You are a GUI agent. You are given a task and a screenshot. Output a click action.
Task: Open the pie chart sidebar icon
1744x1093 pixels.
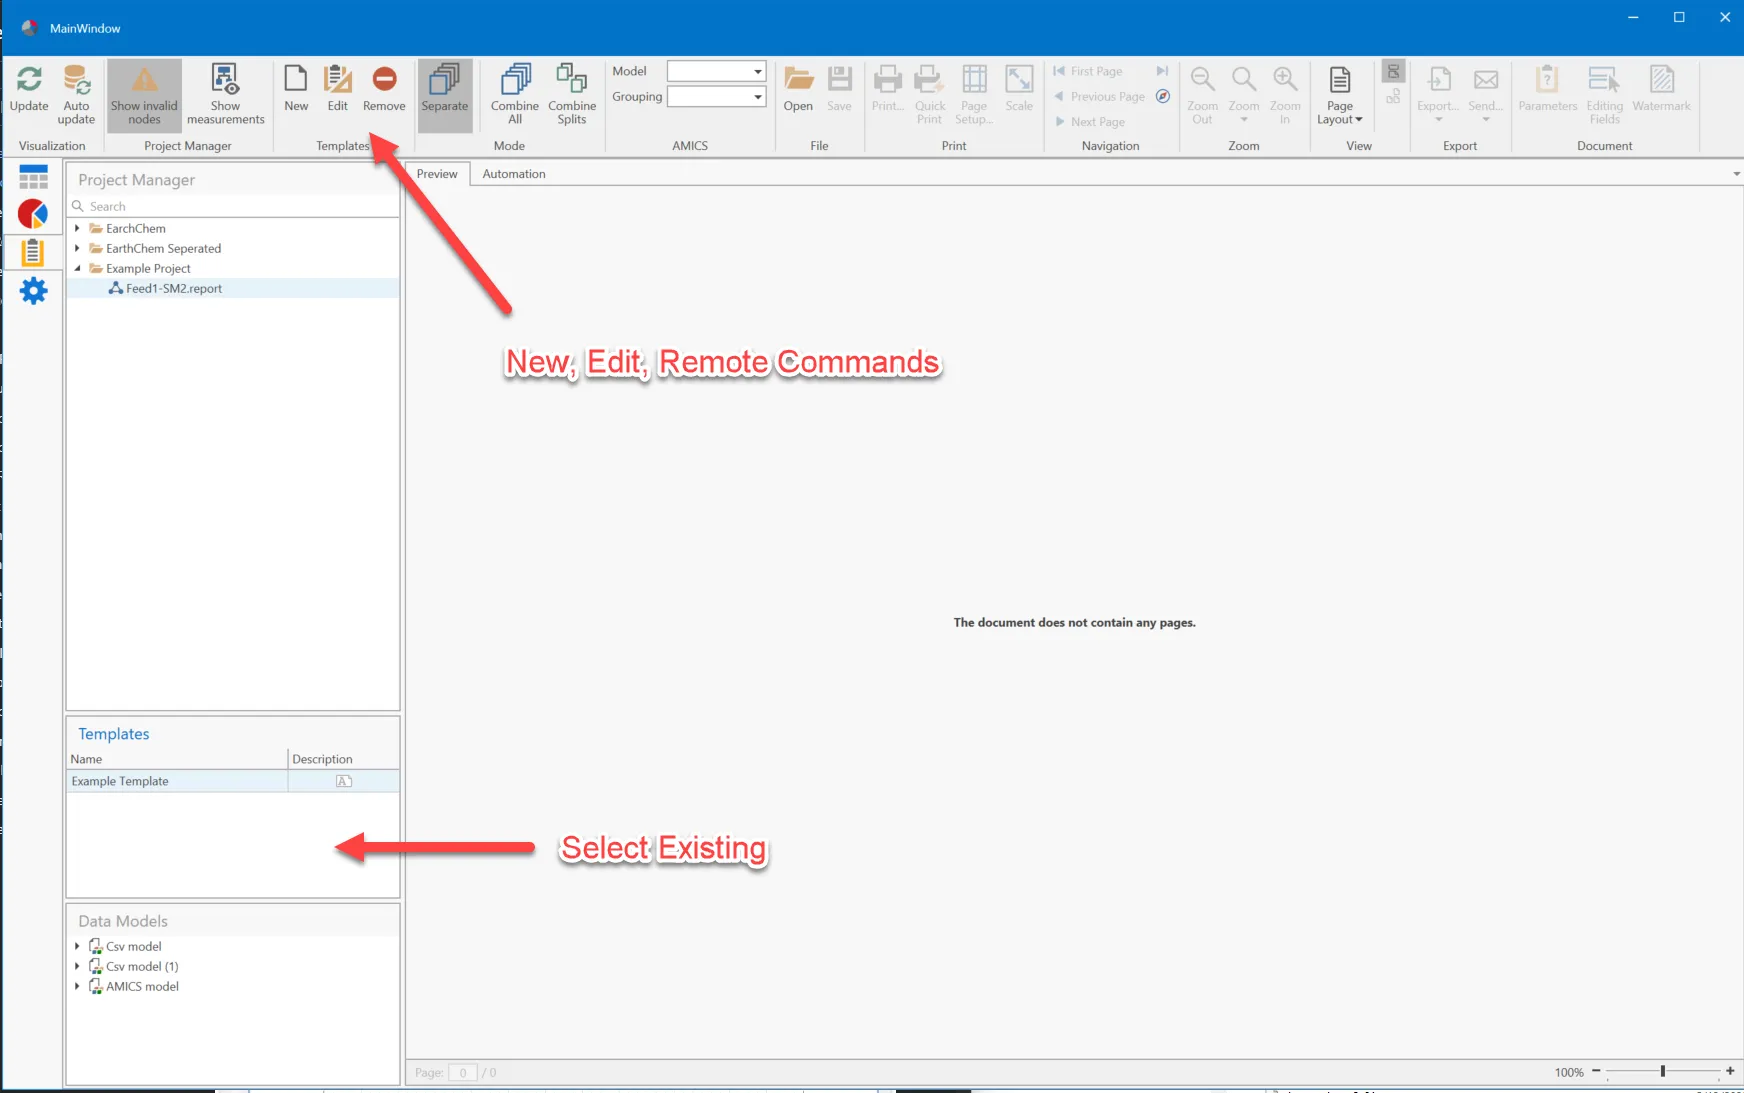coord(33,213)
